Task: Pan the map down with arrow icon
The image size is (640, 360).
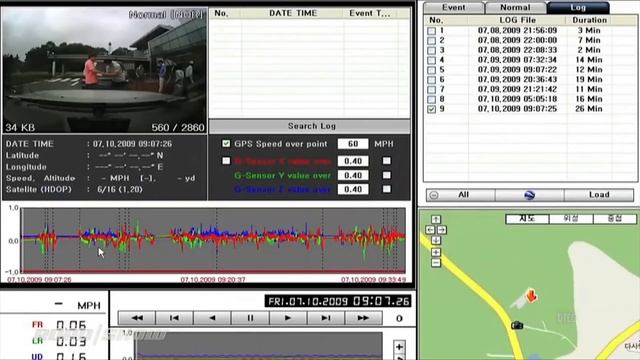Action: (436, 240)
